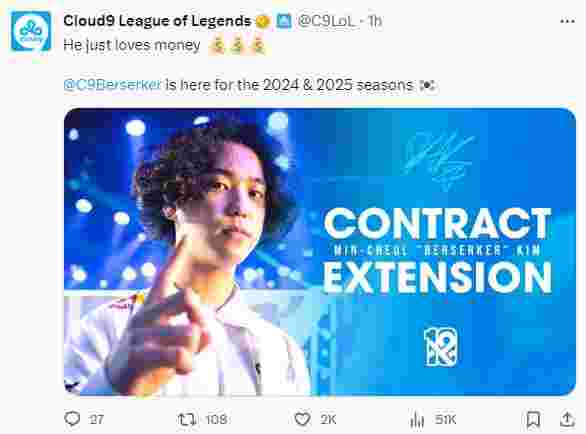Click the 51K views count
The height and width of the screenshot is (434, 586).
click(445, 419)
